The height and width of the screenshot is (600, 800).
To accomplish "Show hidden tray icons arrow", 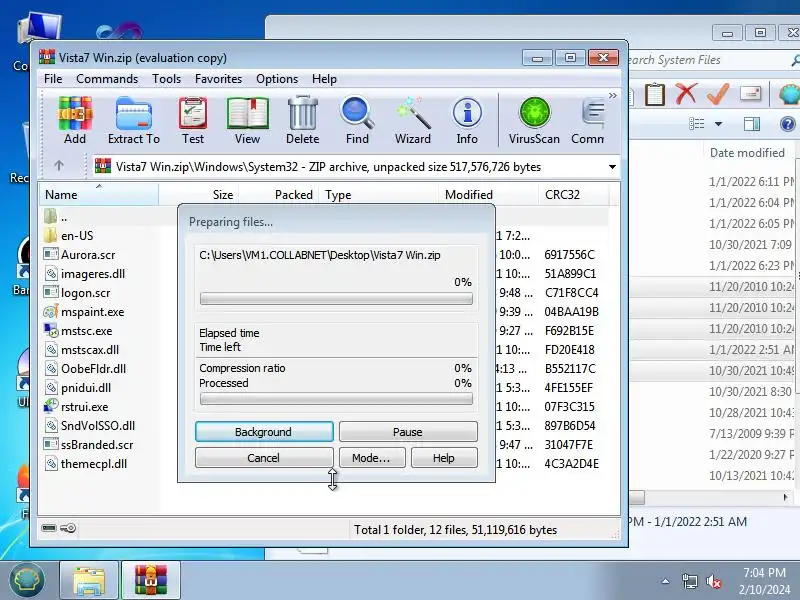I will [x=665, y=581].
